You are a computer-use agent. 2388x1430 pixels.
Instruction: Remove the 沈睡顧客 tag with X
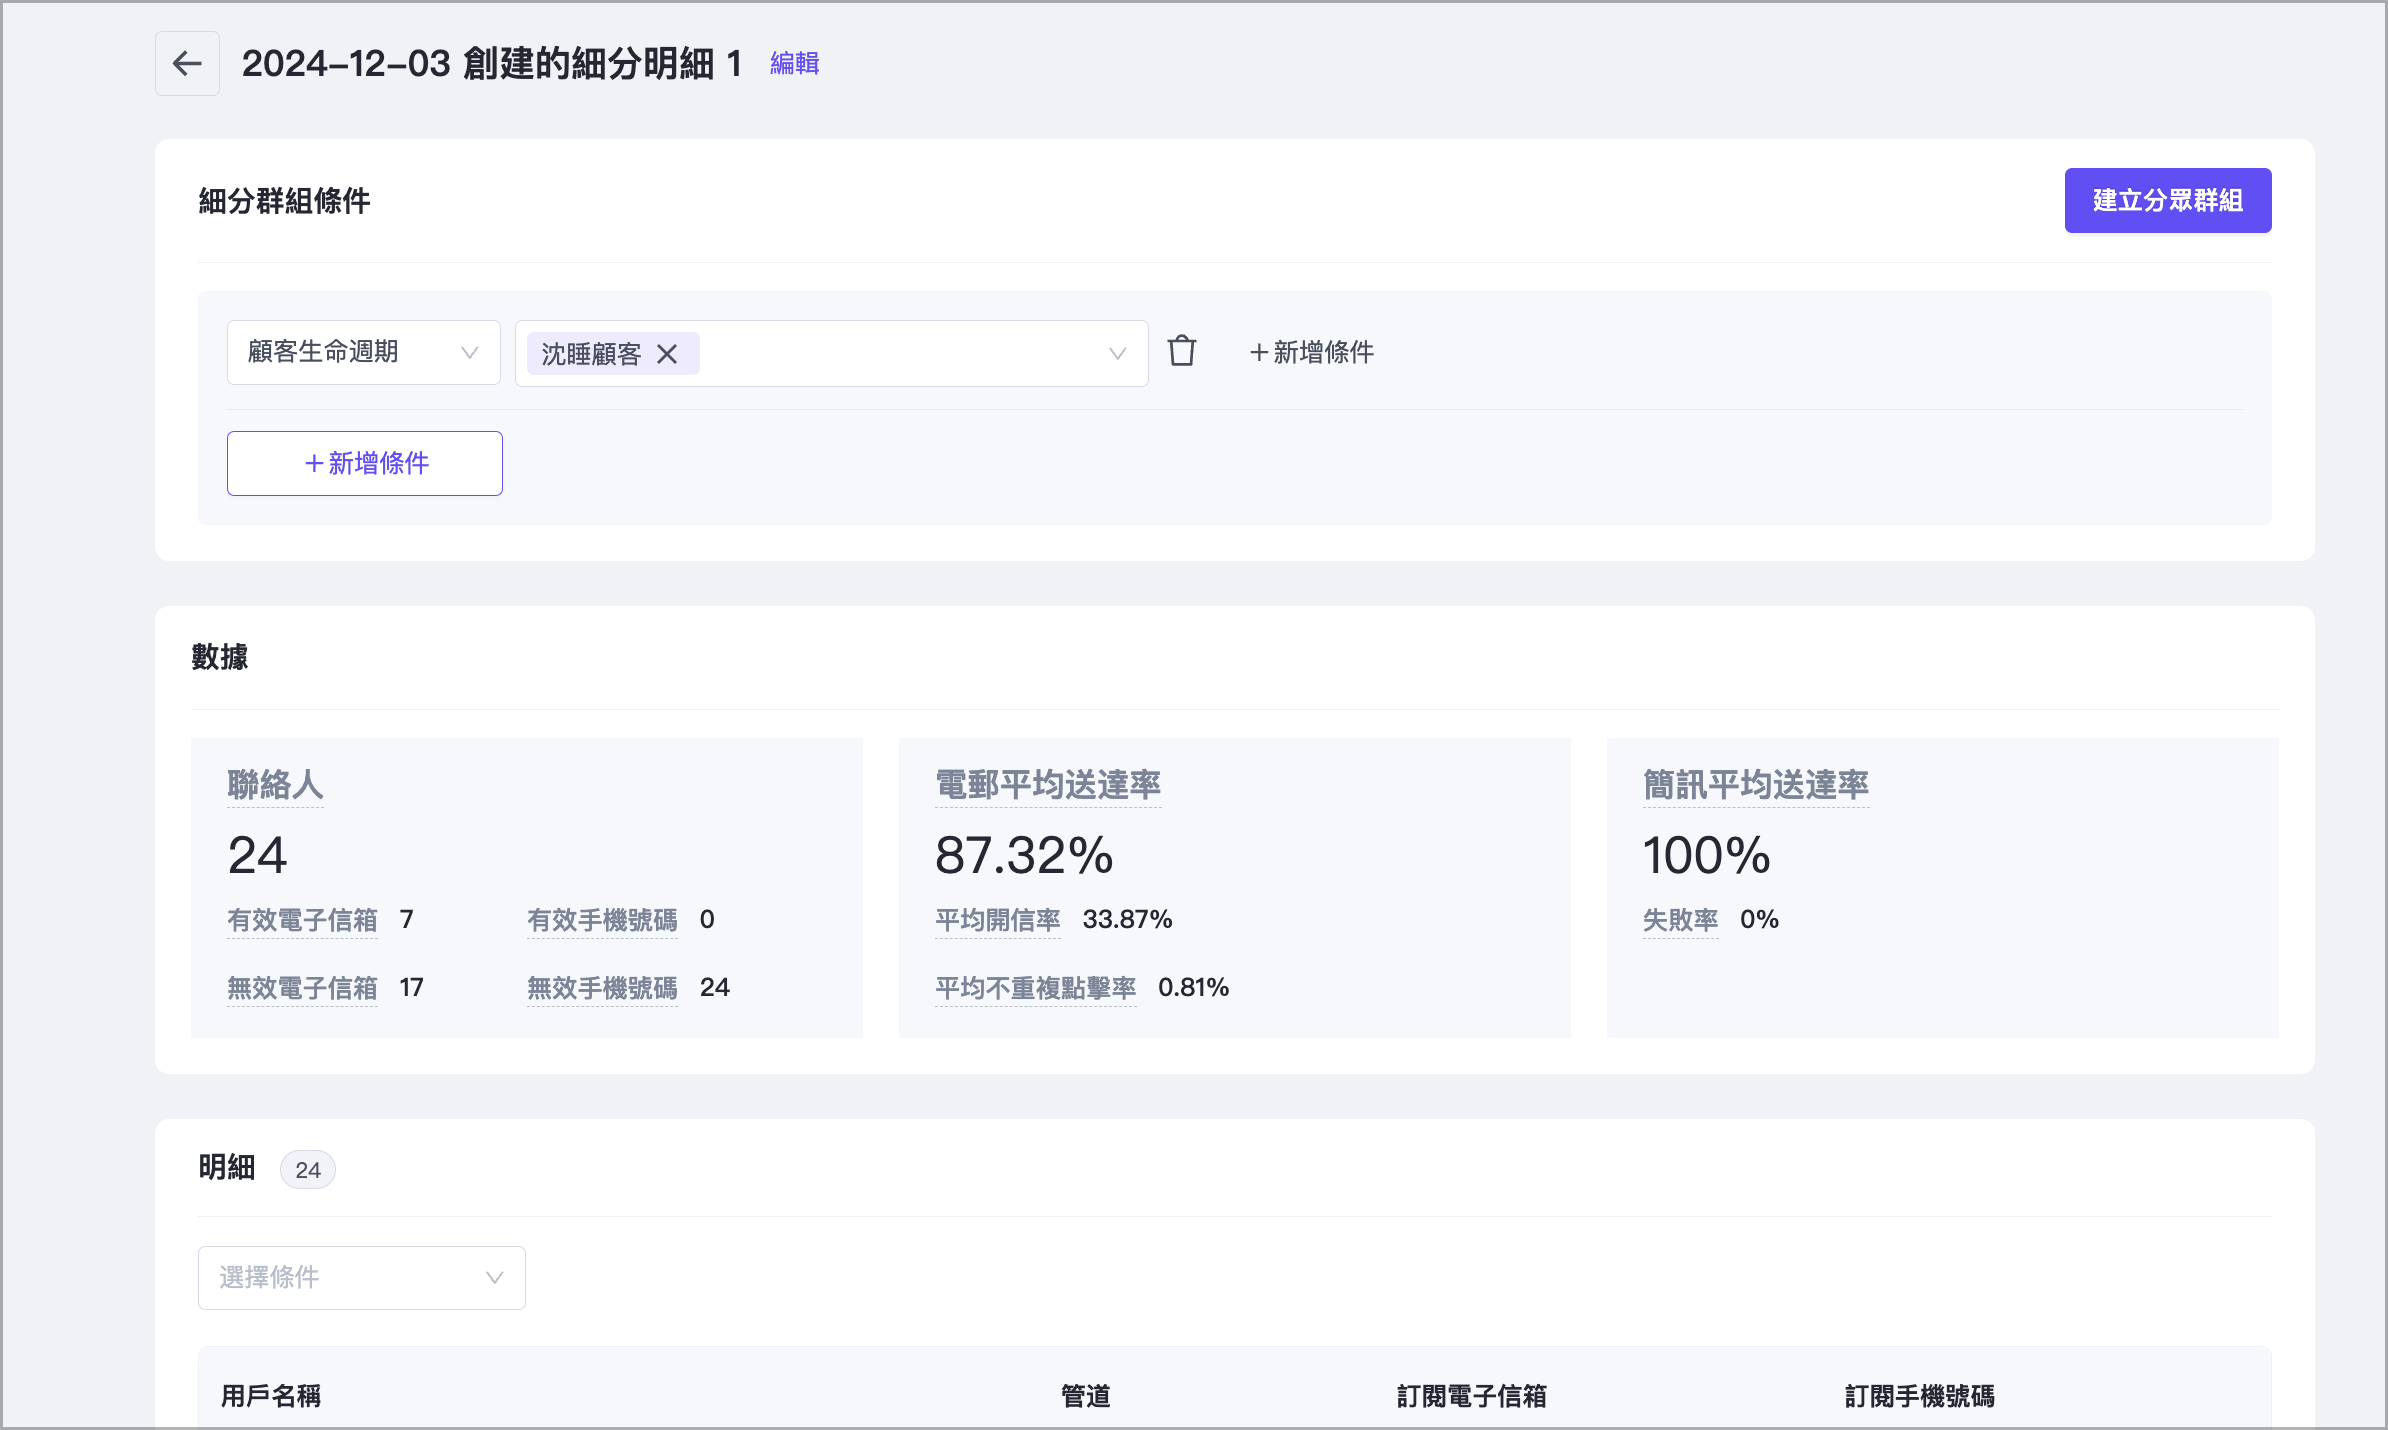click(x=667, y=354)
